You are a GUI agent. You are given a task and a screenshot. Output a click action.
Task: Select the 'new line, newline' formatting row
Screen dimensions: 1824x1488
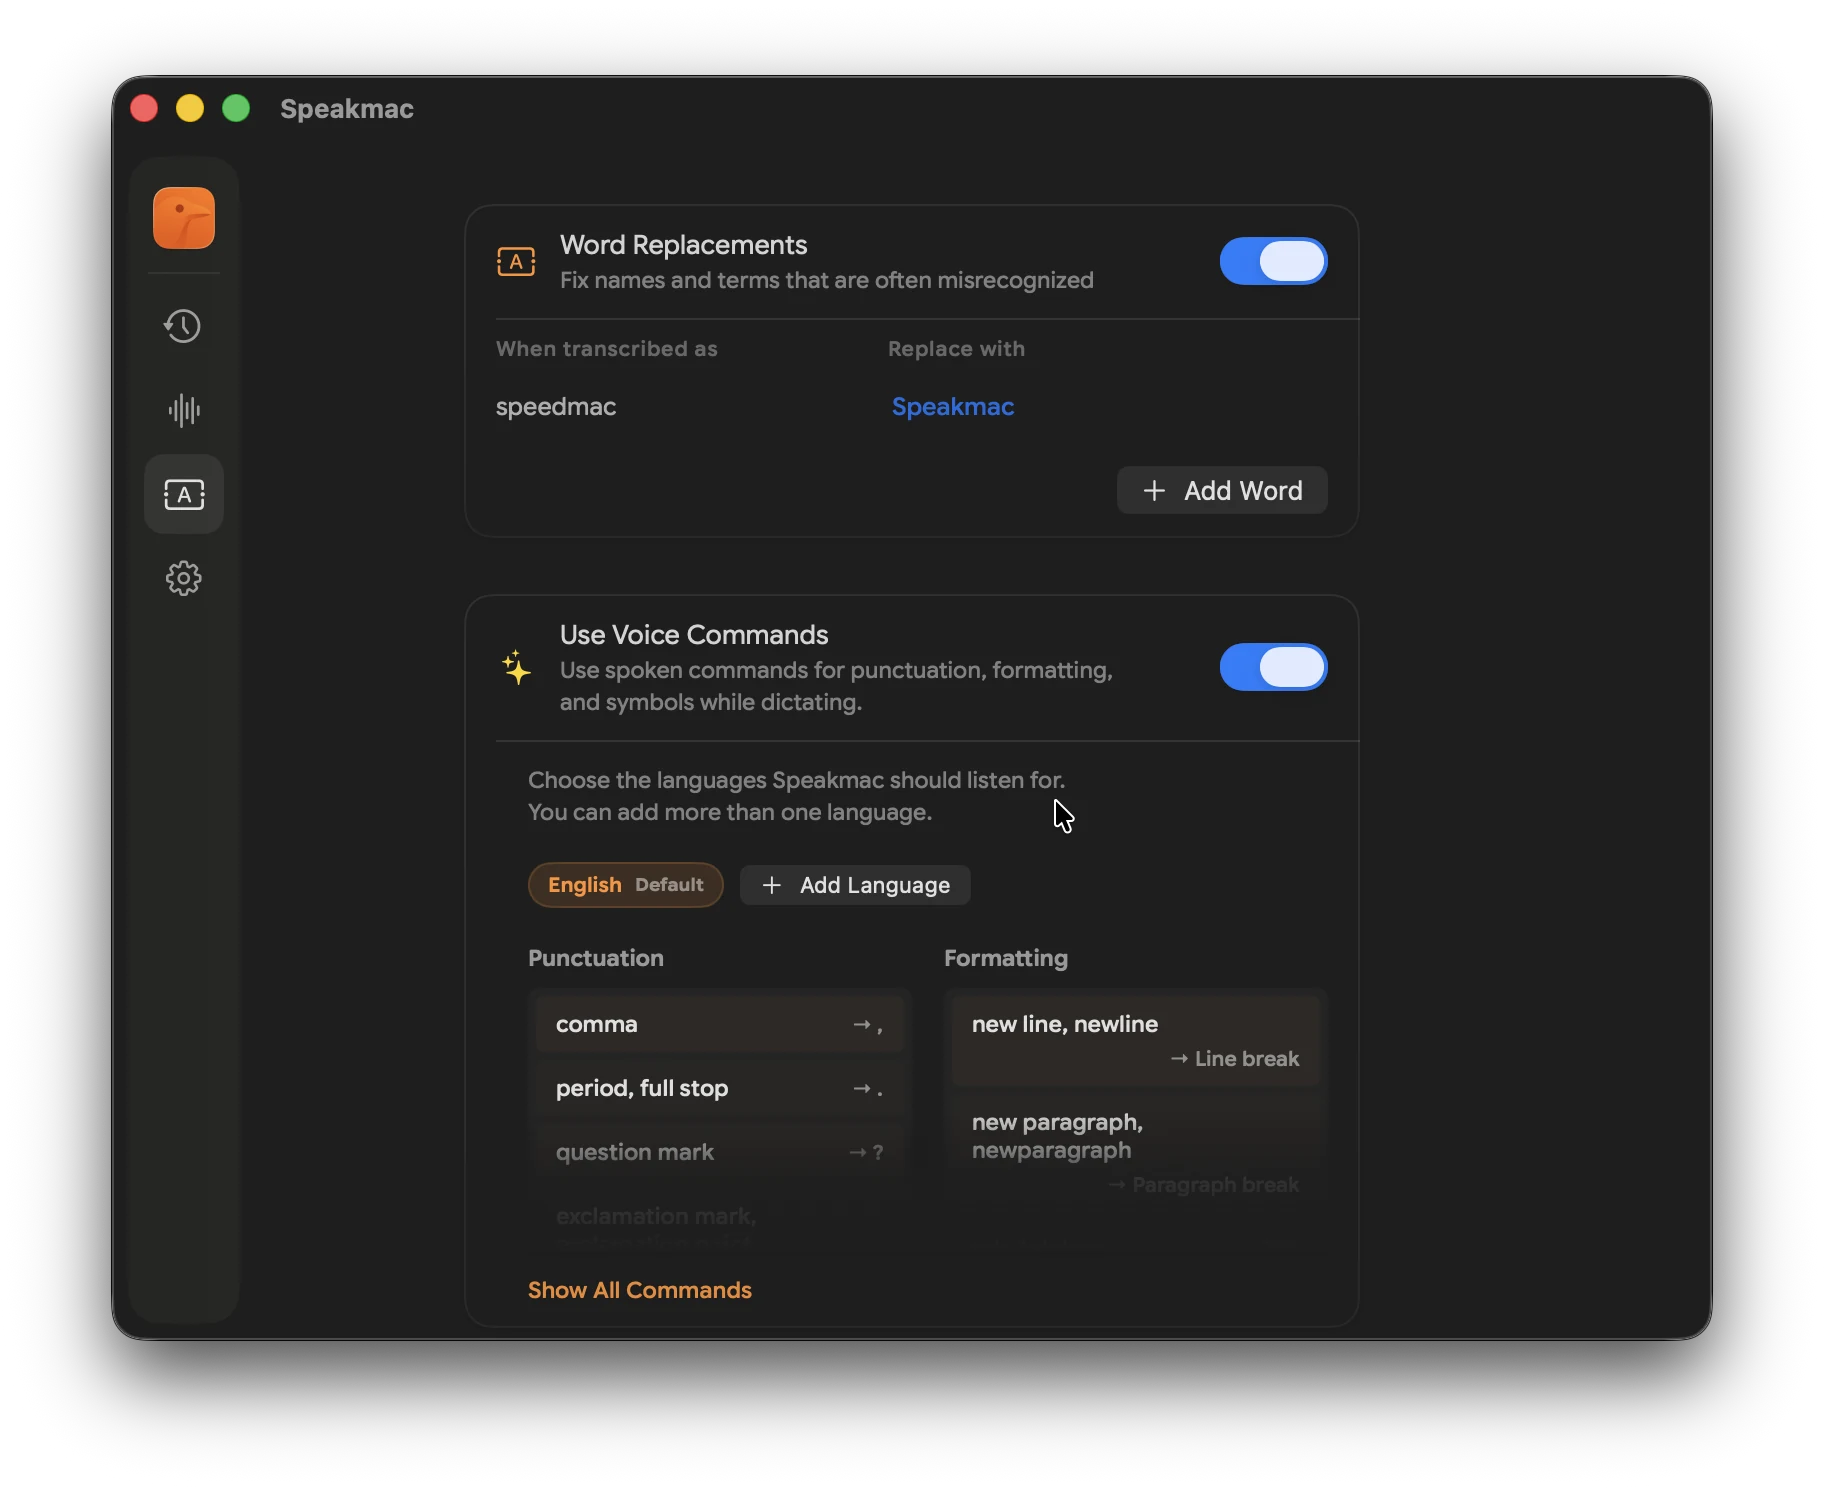pos(1136,1041)
